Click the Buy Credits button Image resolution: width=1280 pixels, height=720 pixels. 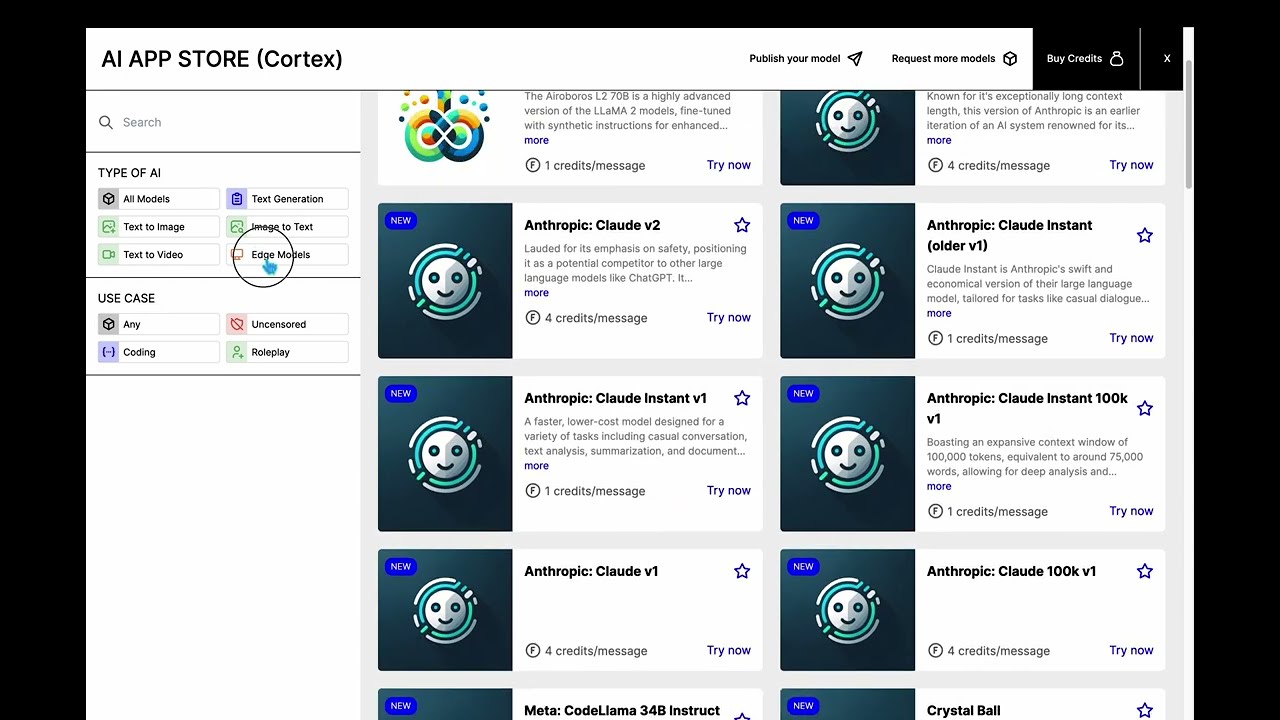(x=1084, y=58)
